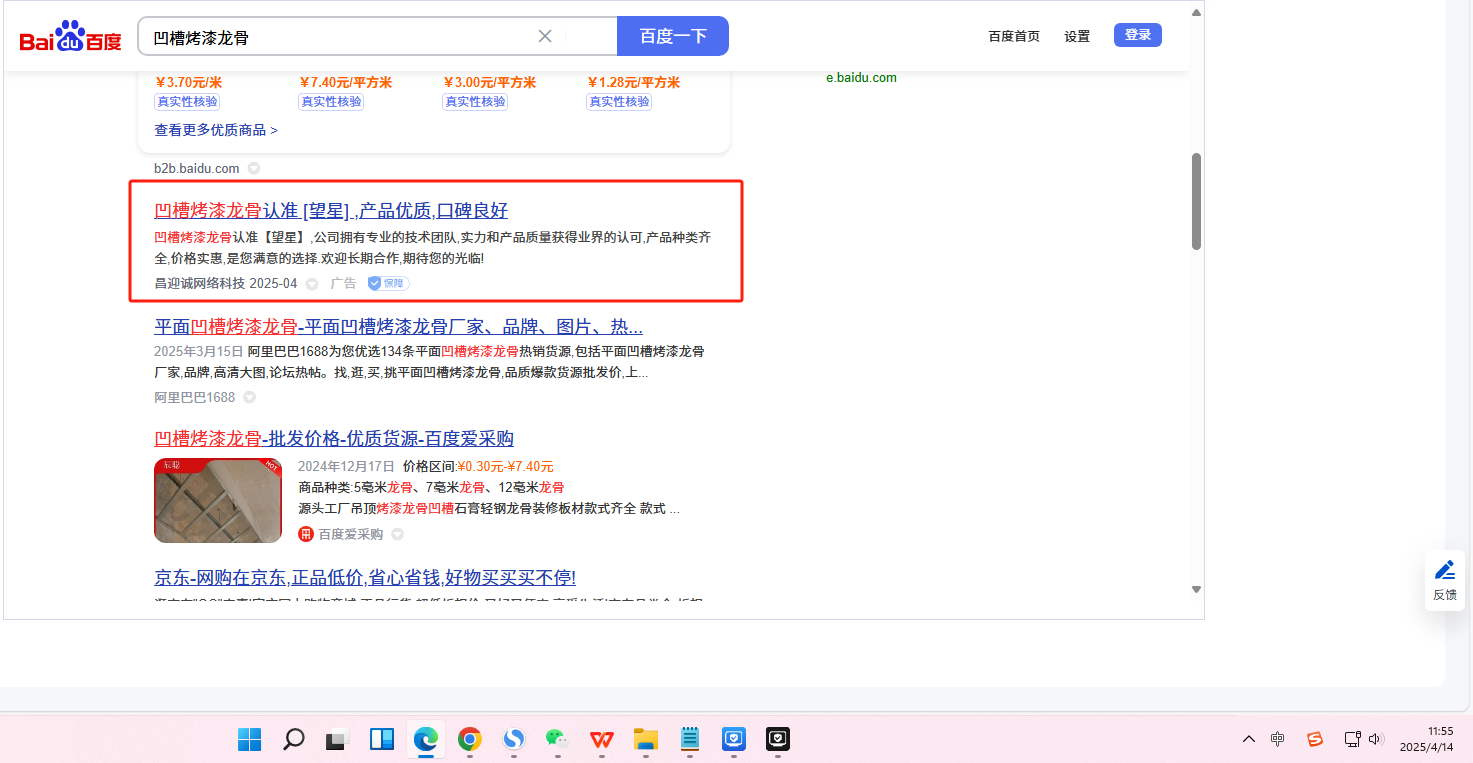This screenshot has width=1473, height=763.
Task: Click the 凹槽烤漆龙骨 product thumbnail image
Action: [218, 500]
